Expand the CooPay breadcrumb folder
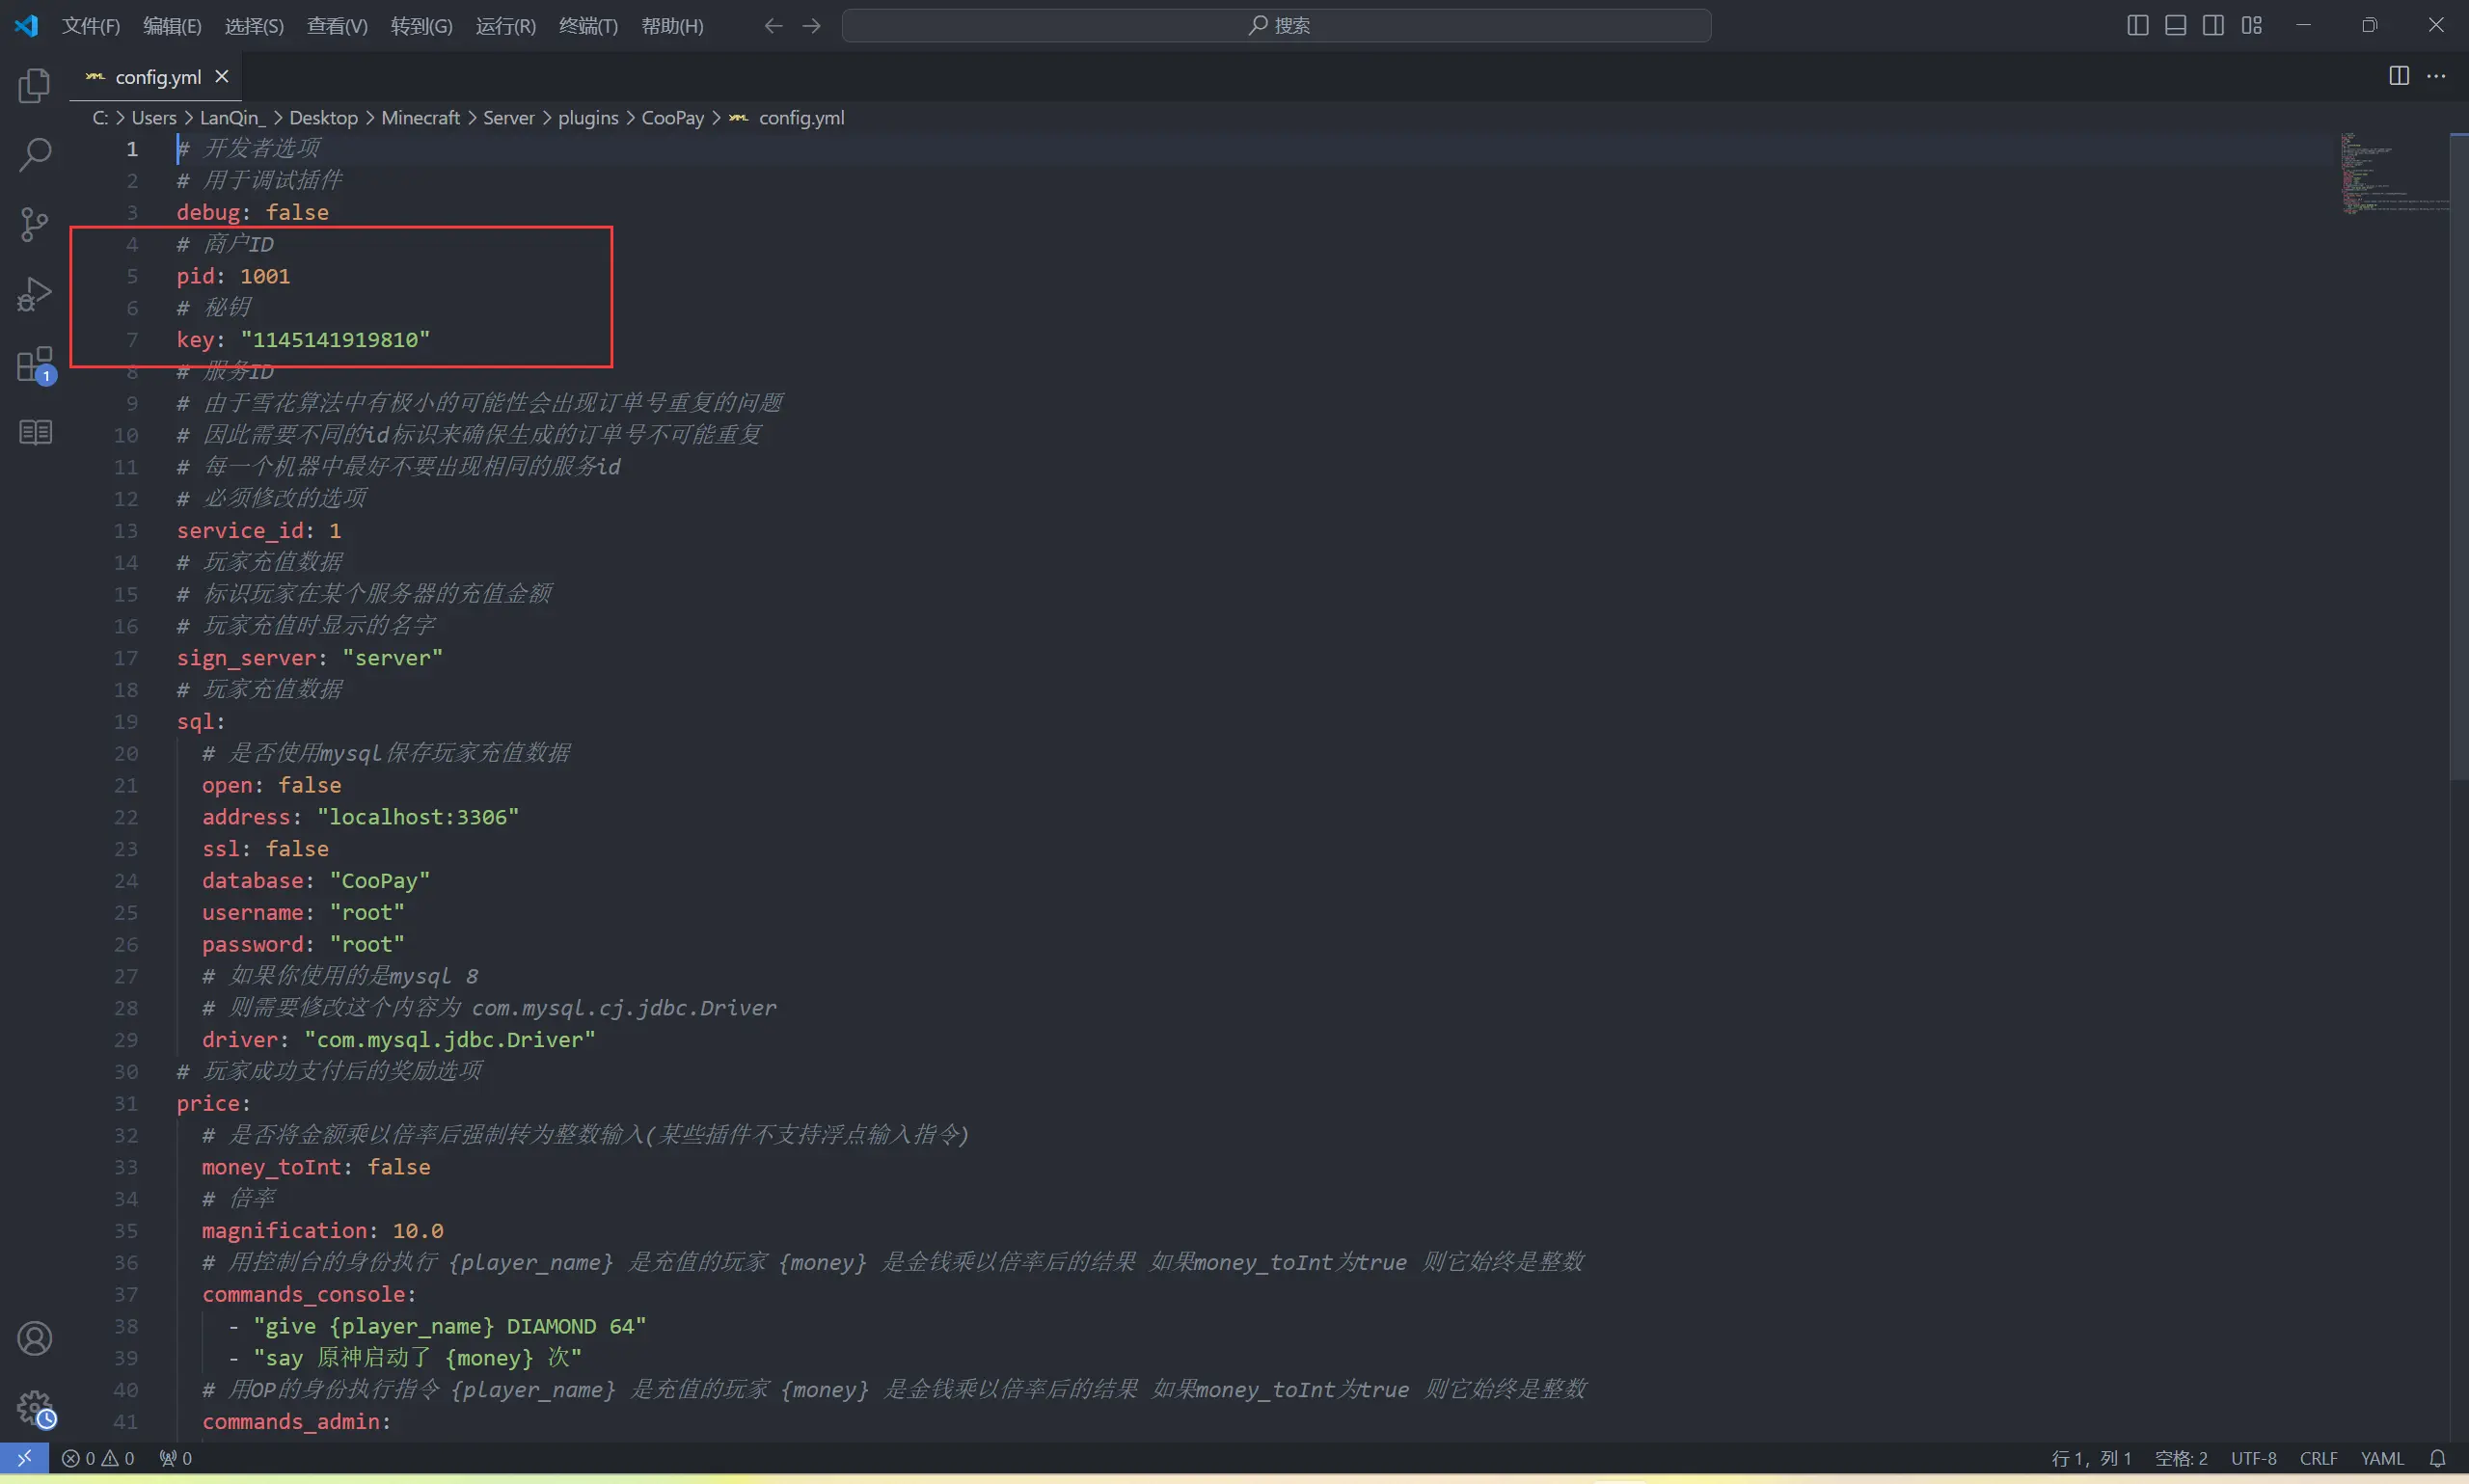The image size is (2469, 1484). (x=672, y=118)
